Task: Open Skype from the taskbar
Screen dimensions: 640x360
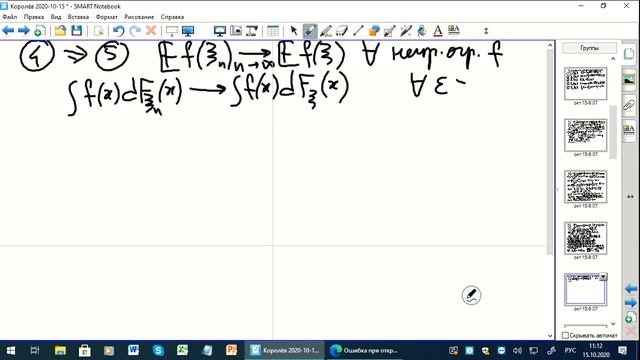Action: 158,350
